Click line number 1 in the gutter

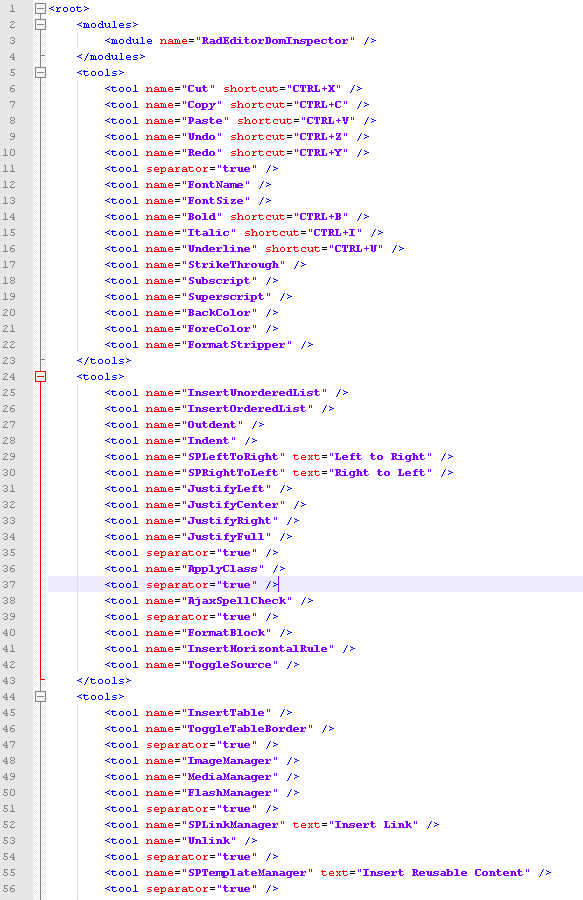[x=12, y=9]
